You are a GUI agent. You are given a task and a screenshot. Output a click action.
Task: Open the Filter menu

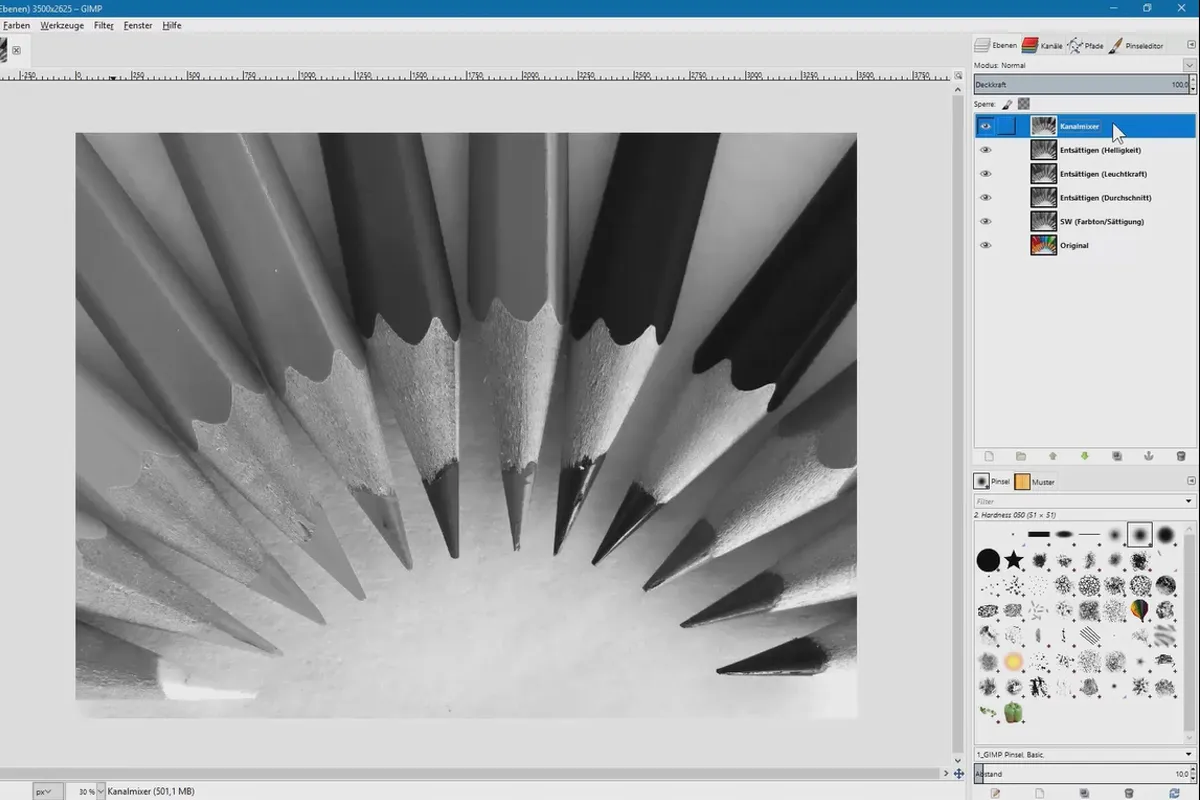pyautogui.click(x=104, y=25)
